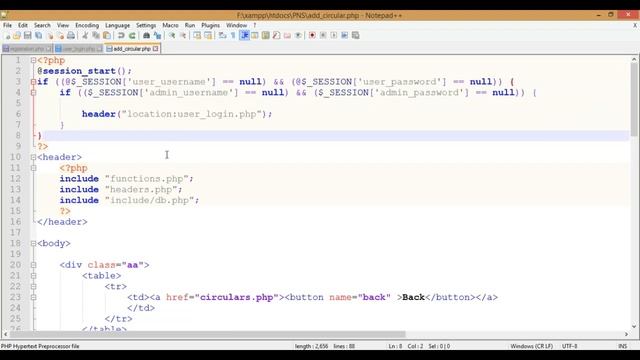
Task: Click line number 12 in margin
Action: pyautogui.click(x=15, y=179)
